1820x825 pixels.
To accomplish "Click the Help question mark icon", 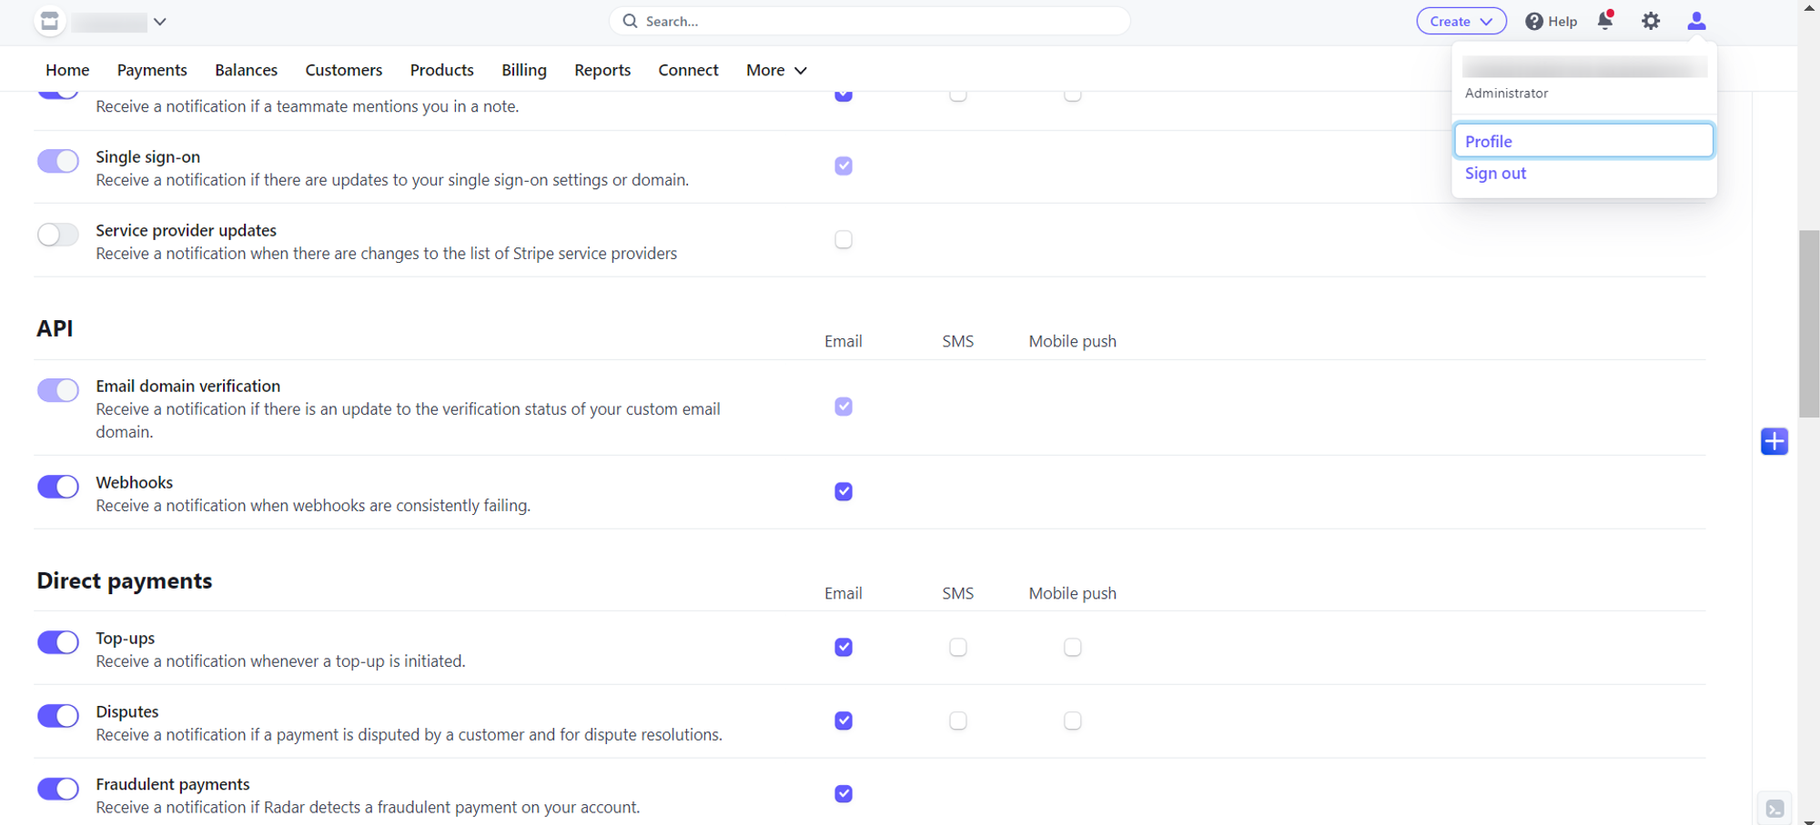I will point(1534,21).
